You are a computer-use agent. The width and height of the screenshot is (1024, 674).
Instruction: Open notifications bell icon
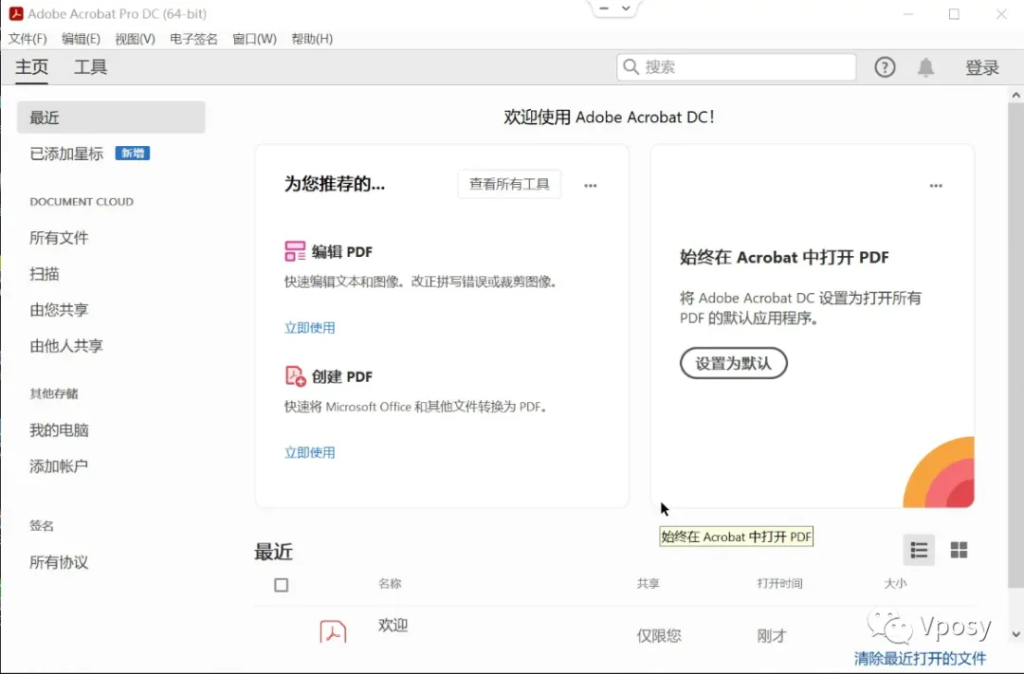click(x=925, y=67)
